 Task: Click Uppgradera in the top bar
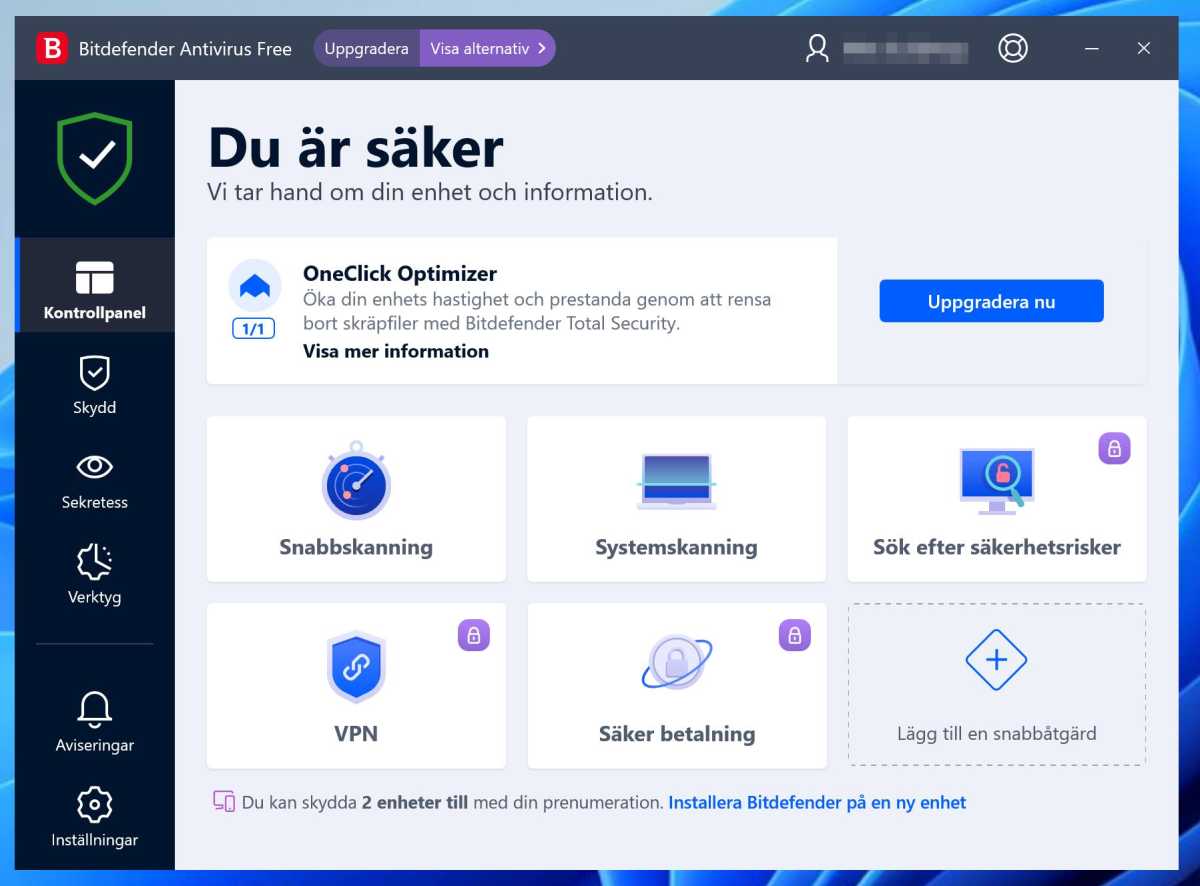(x=365, y=47)
